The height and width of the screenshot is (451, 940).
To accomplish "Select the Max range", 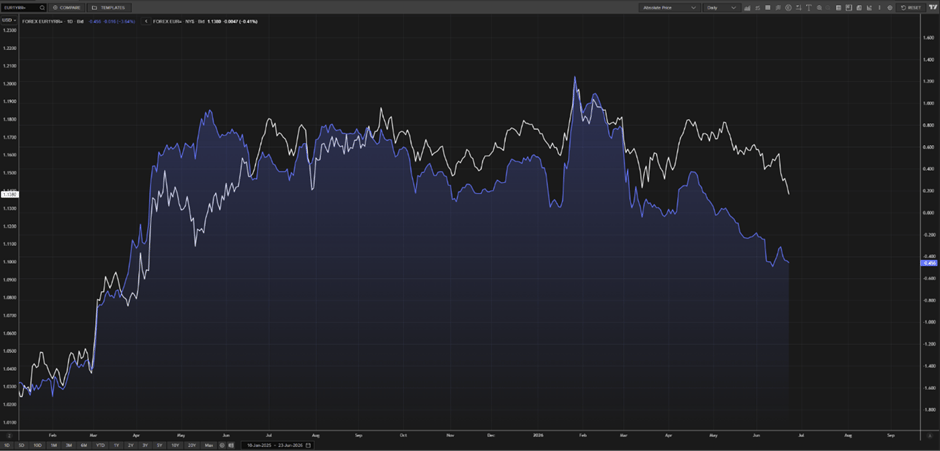I will pos(209,446).
